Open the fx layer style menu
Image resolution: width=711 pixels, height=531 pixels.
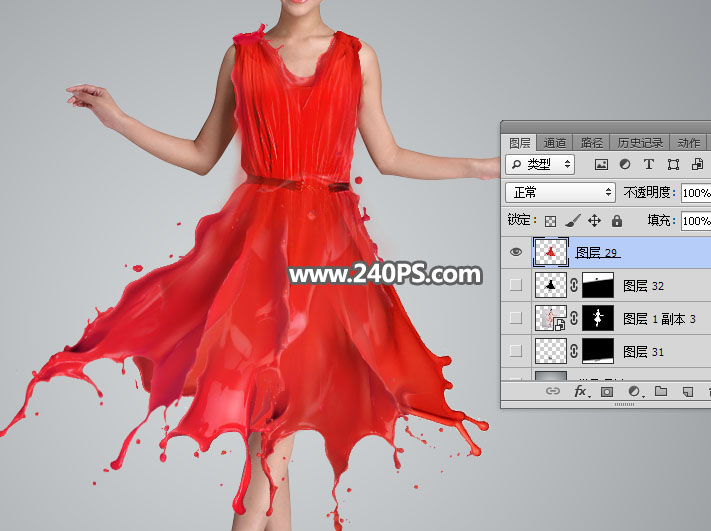581,391
